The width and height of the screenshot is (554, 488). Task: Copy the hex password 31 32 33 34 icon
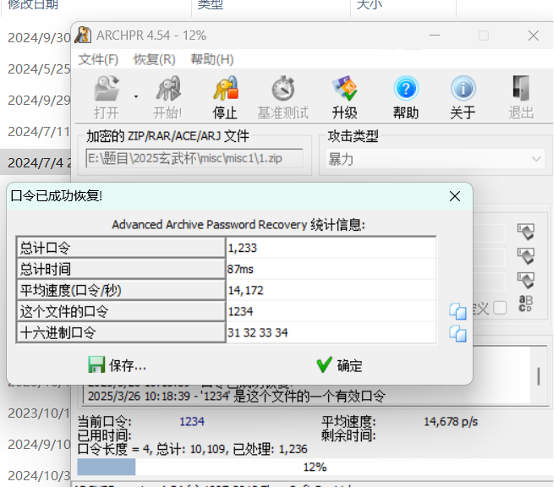pyautogui.click(x=458, y=334)
